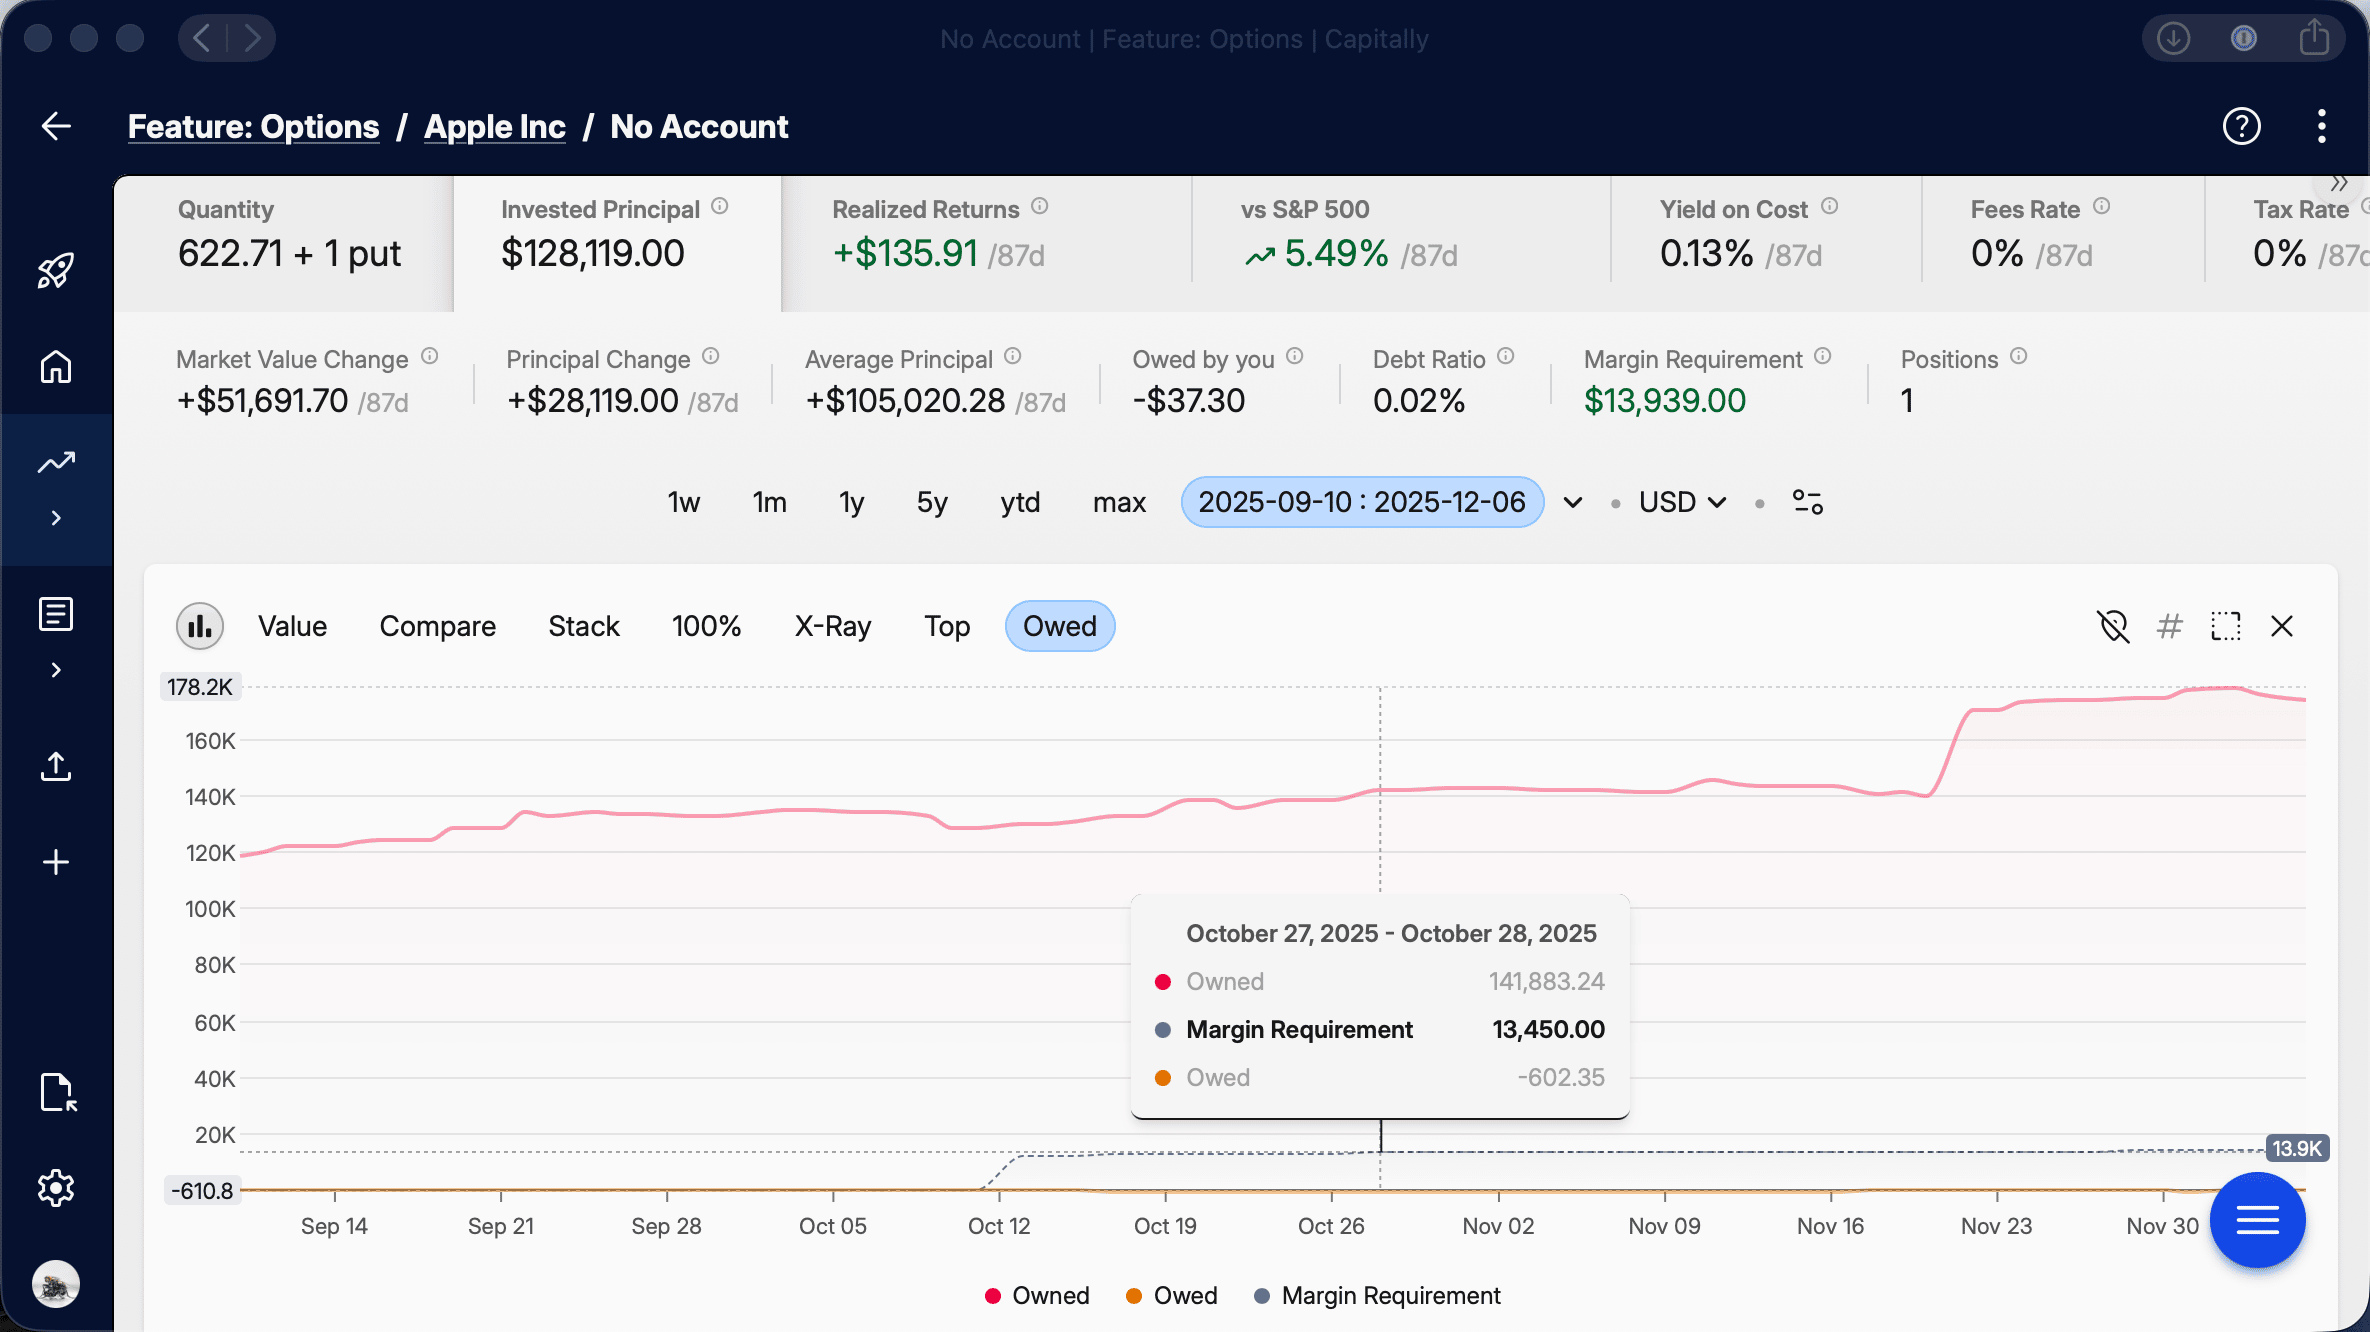Click the Apple Inc breadcrumb link
Image resolution: width=2370 pixels, height=1332 pixels.
point(494,127)
